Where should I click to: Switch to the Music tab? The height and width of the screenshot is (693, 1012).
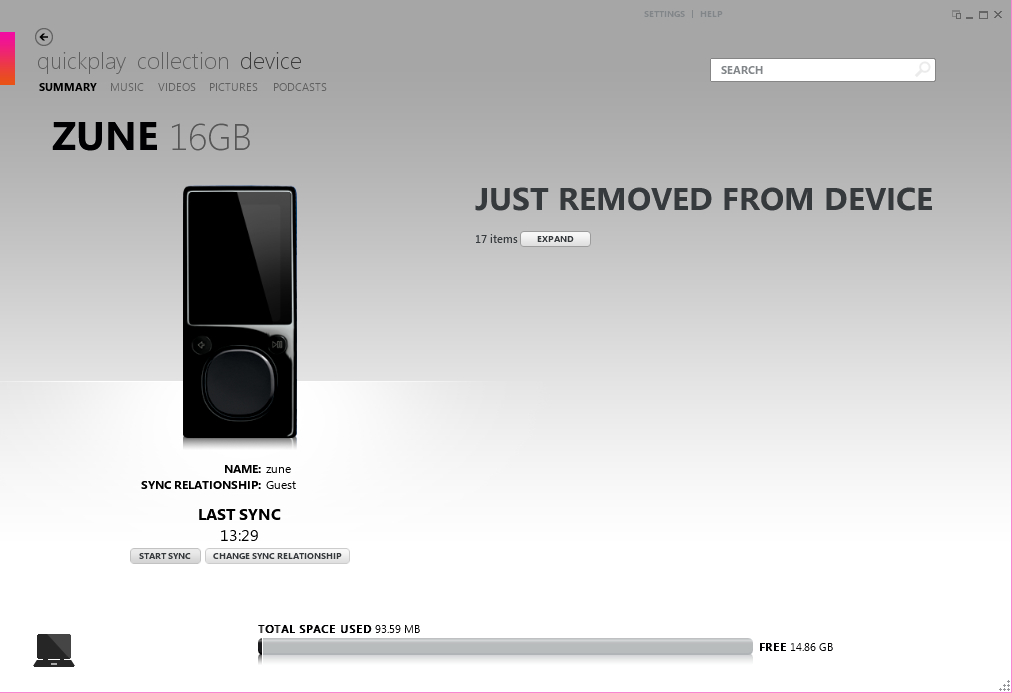[126, 87]
